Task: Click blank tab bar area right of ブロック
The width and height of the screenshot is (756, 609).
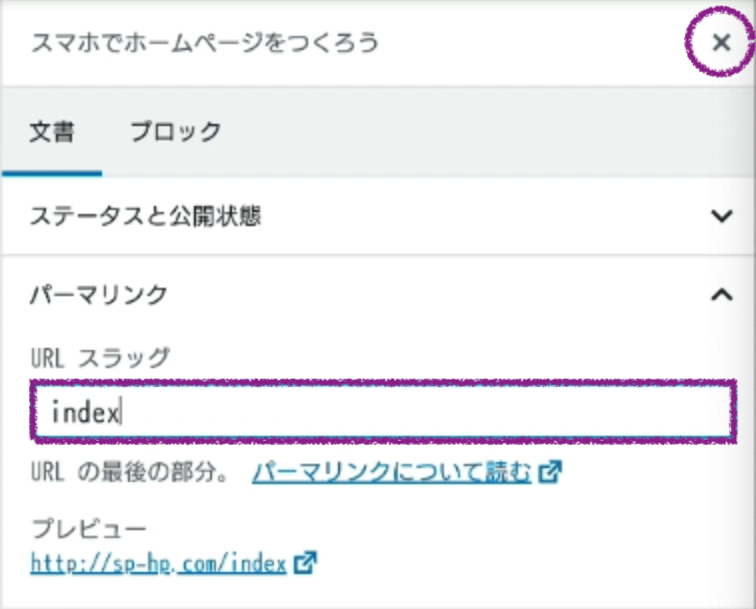Action: point(480,131)
